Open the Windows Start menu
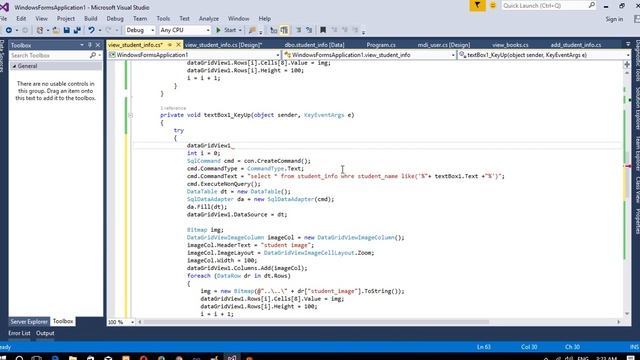The image size is (640, 360). pos(3,358)
